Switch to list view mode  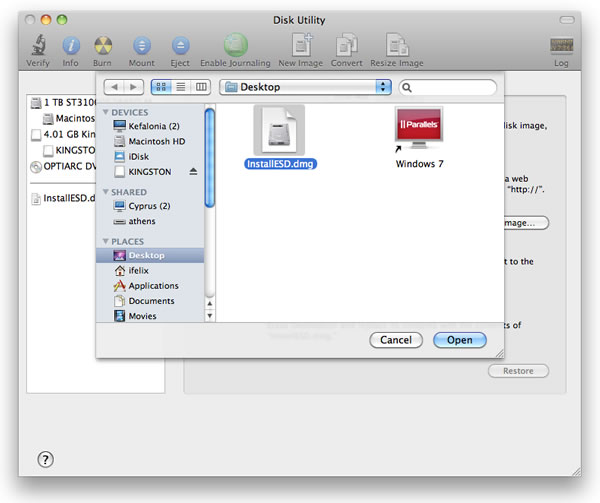tap(182, 87)
